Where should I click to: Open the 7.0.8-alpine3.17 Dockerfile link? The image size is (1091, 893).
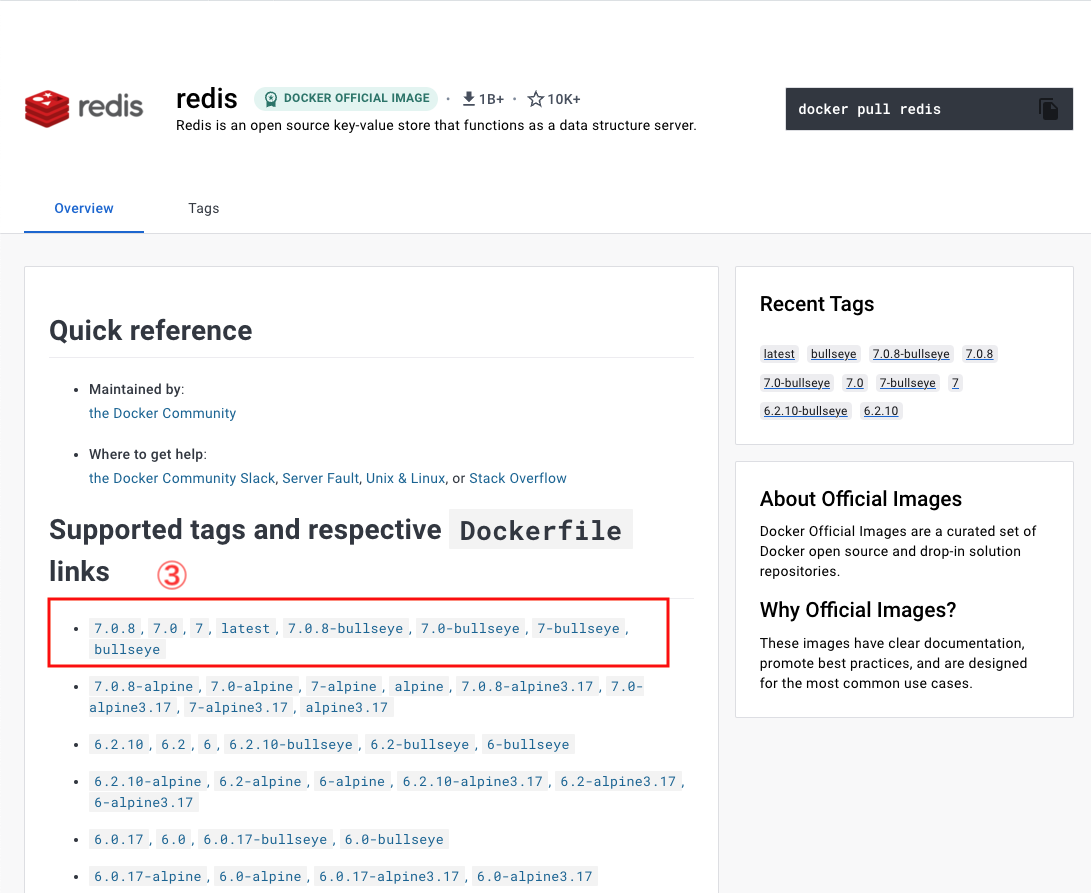(527, 686)
